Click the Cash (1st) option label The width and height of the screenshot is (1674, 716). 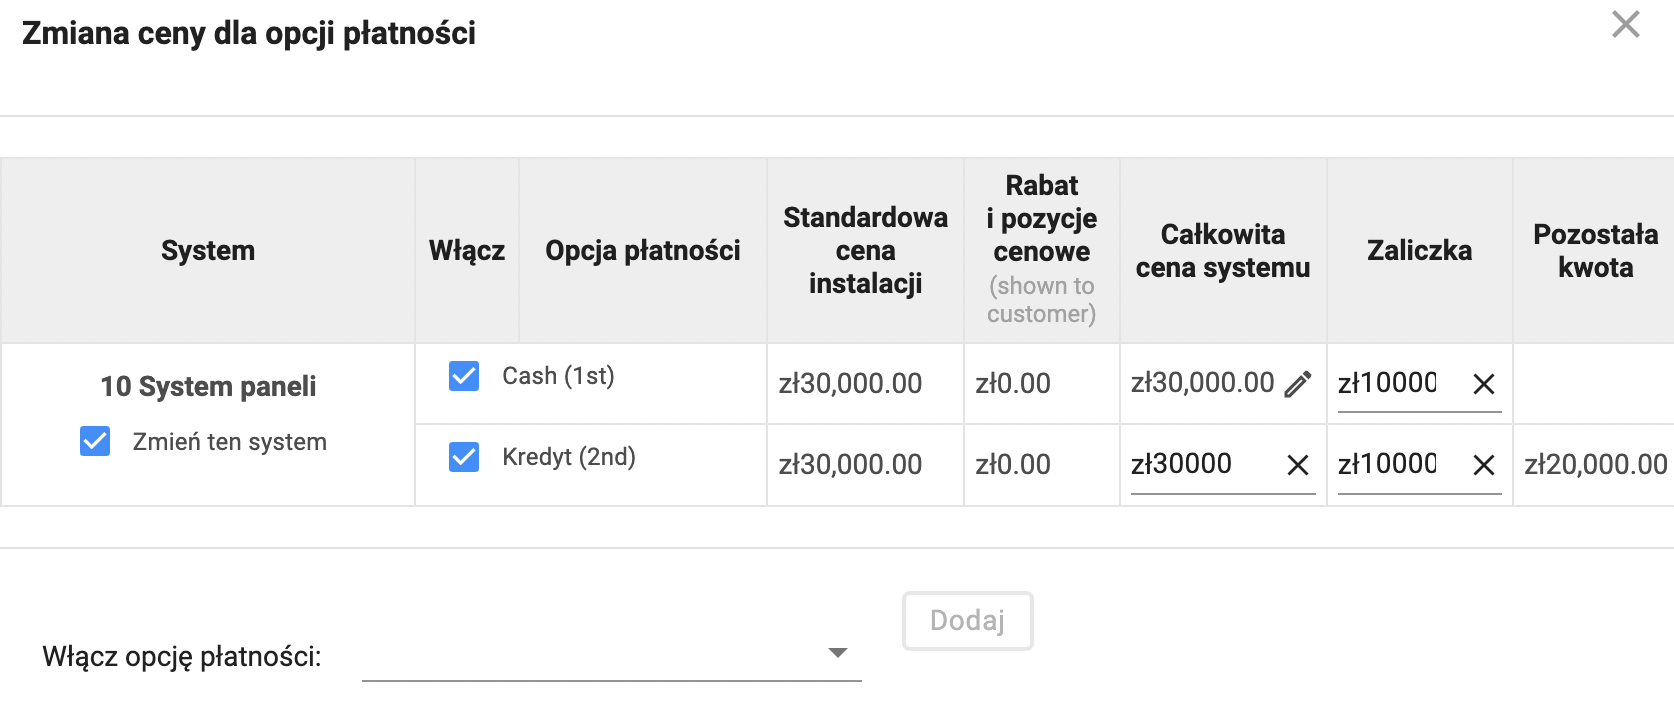coord(558,376)
